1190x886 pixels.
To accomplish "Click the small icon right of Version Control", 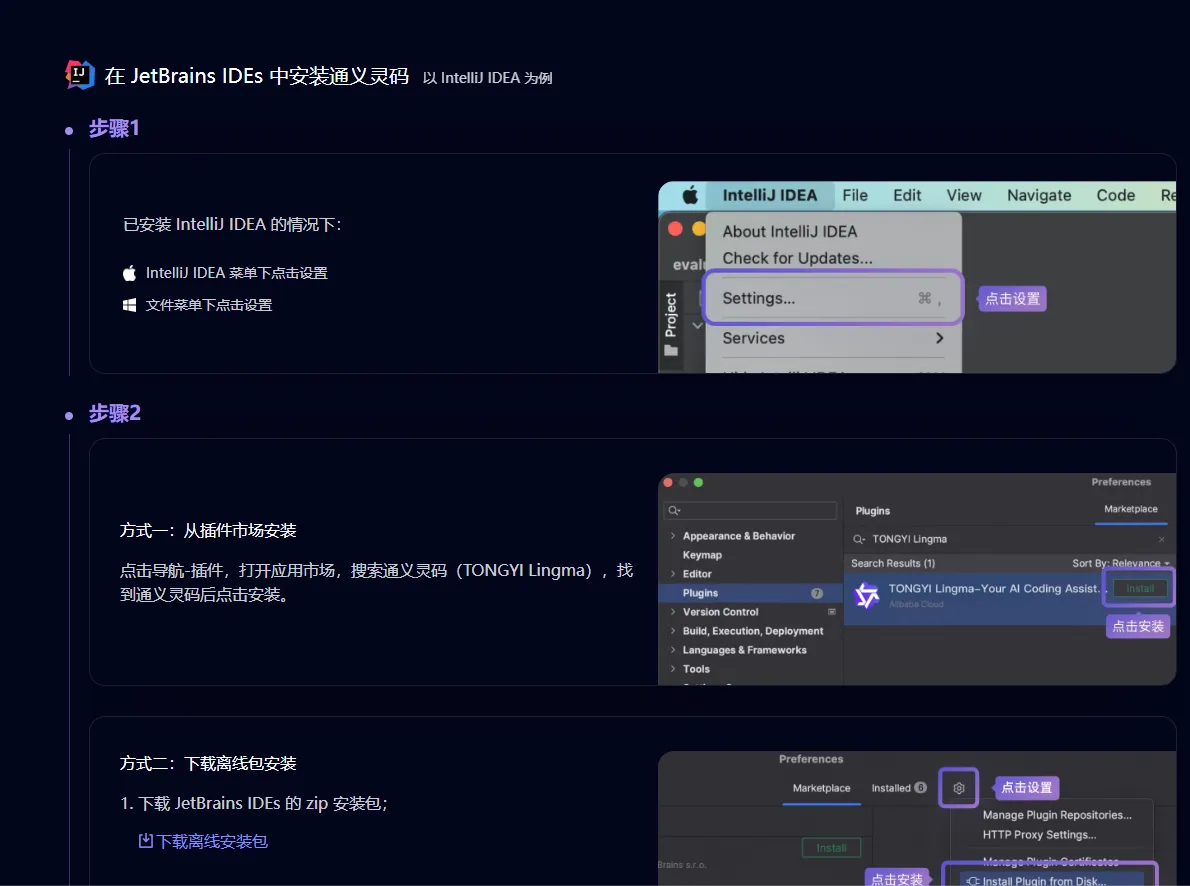I will 832,612.
